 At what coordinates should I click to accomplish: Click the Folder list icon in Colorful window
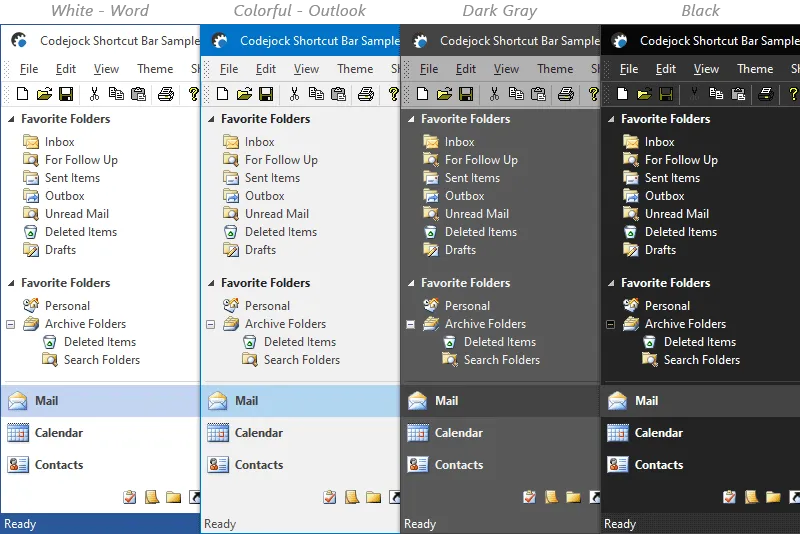pos(373,496)
